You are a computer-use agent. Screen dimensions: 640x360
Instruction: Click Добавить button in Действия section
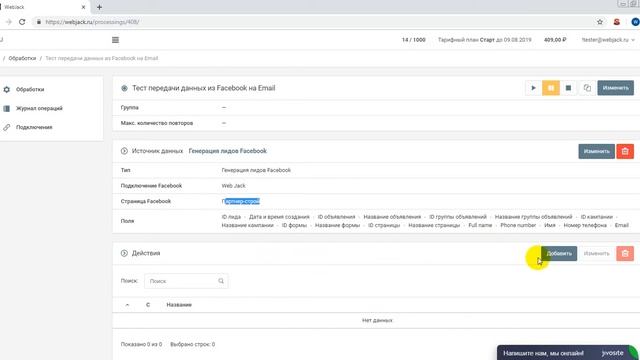[559, 253]
